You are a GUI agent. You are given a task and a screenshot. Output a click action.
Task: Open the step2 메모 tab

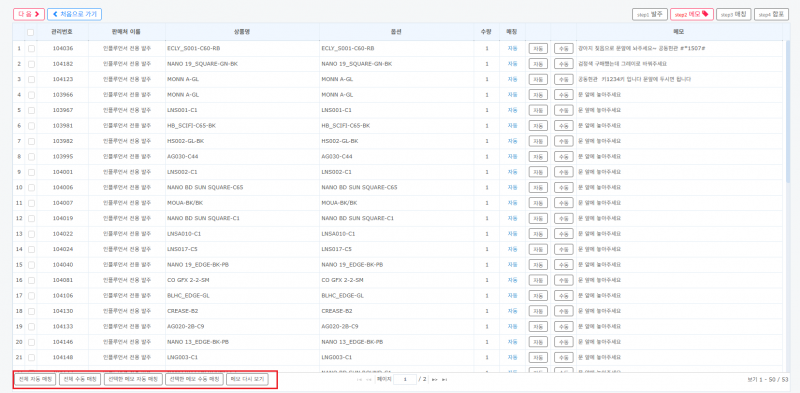691,14
